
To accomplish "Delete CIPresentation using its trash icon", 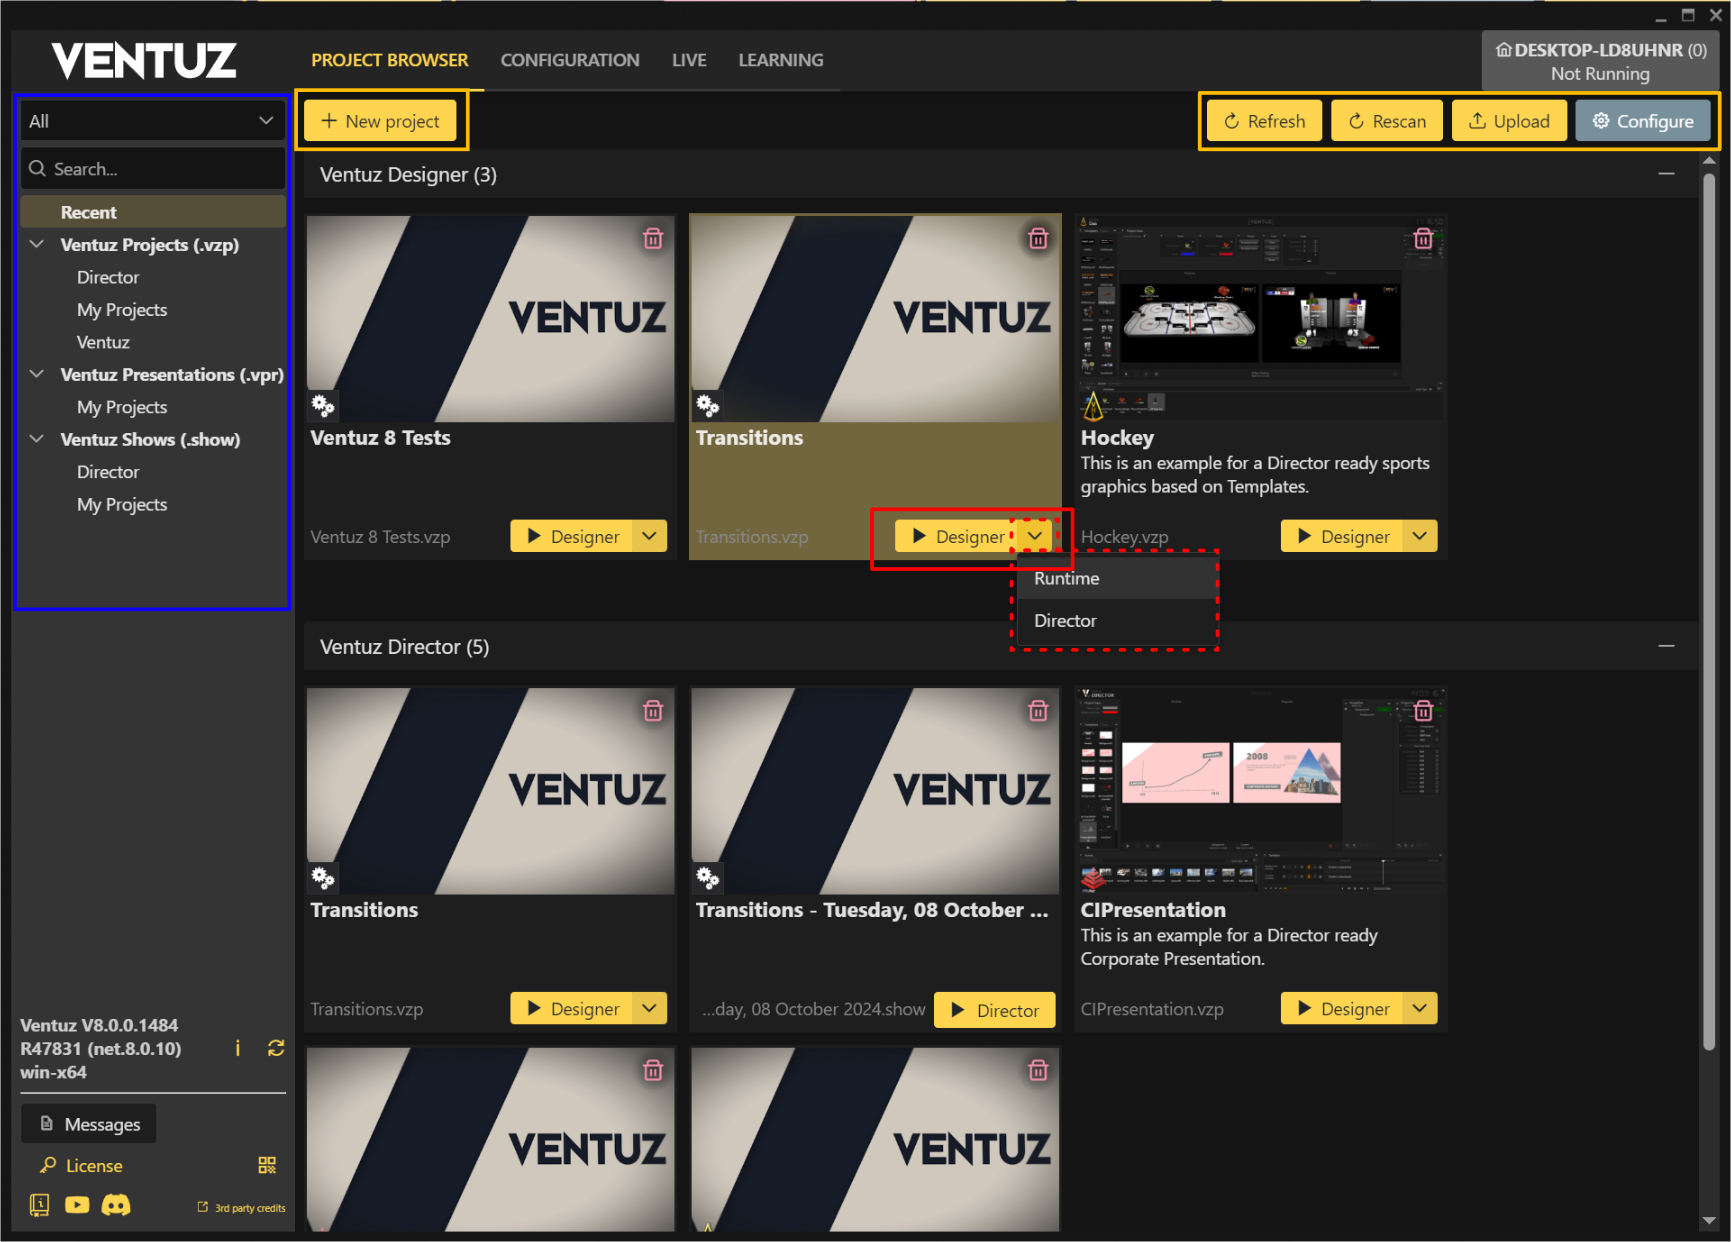I will (x=1423, y=711).
